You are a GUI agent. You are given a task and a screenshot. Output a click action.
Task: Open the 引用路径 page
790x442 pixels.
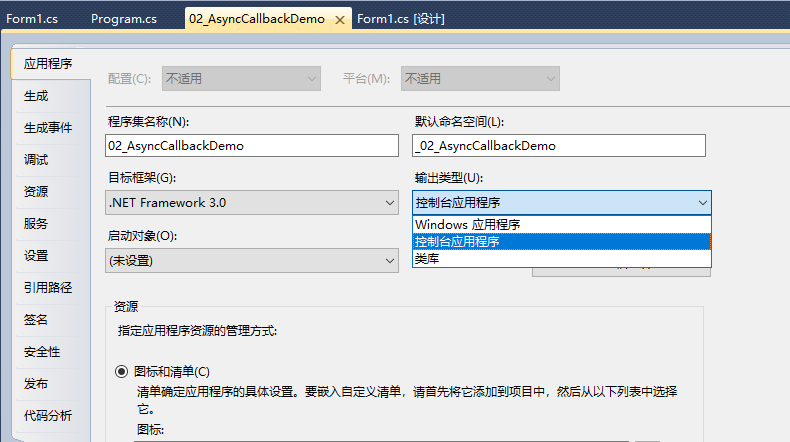click(48, 288)
